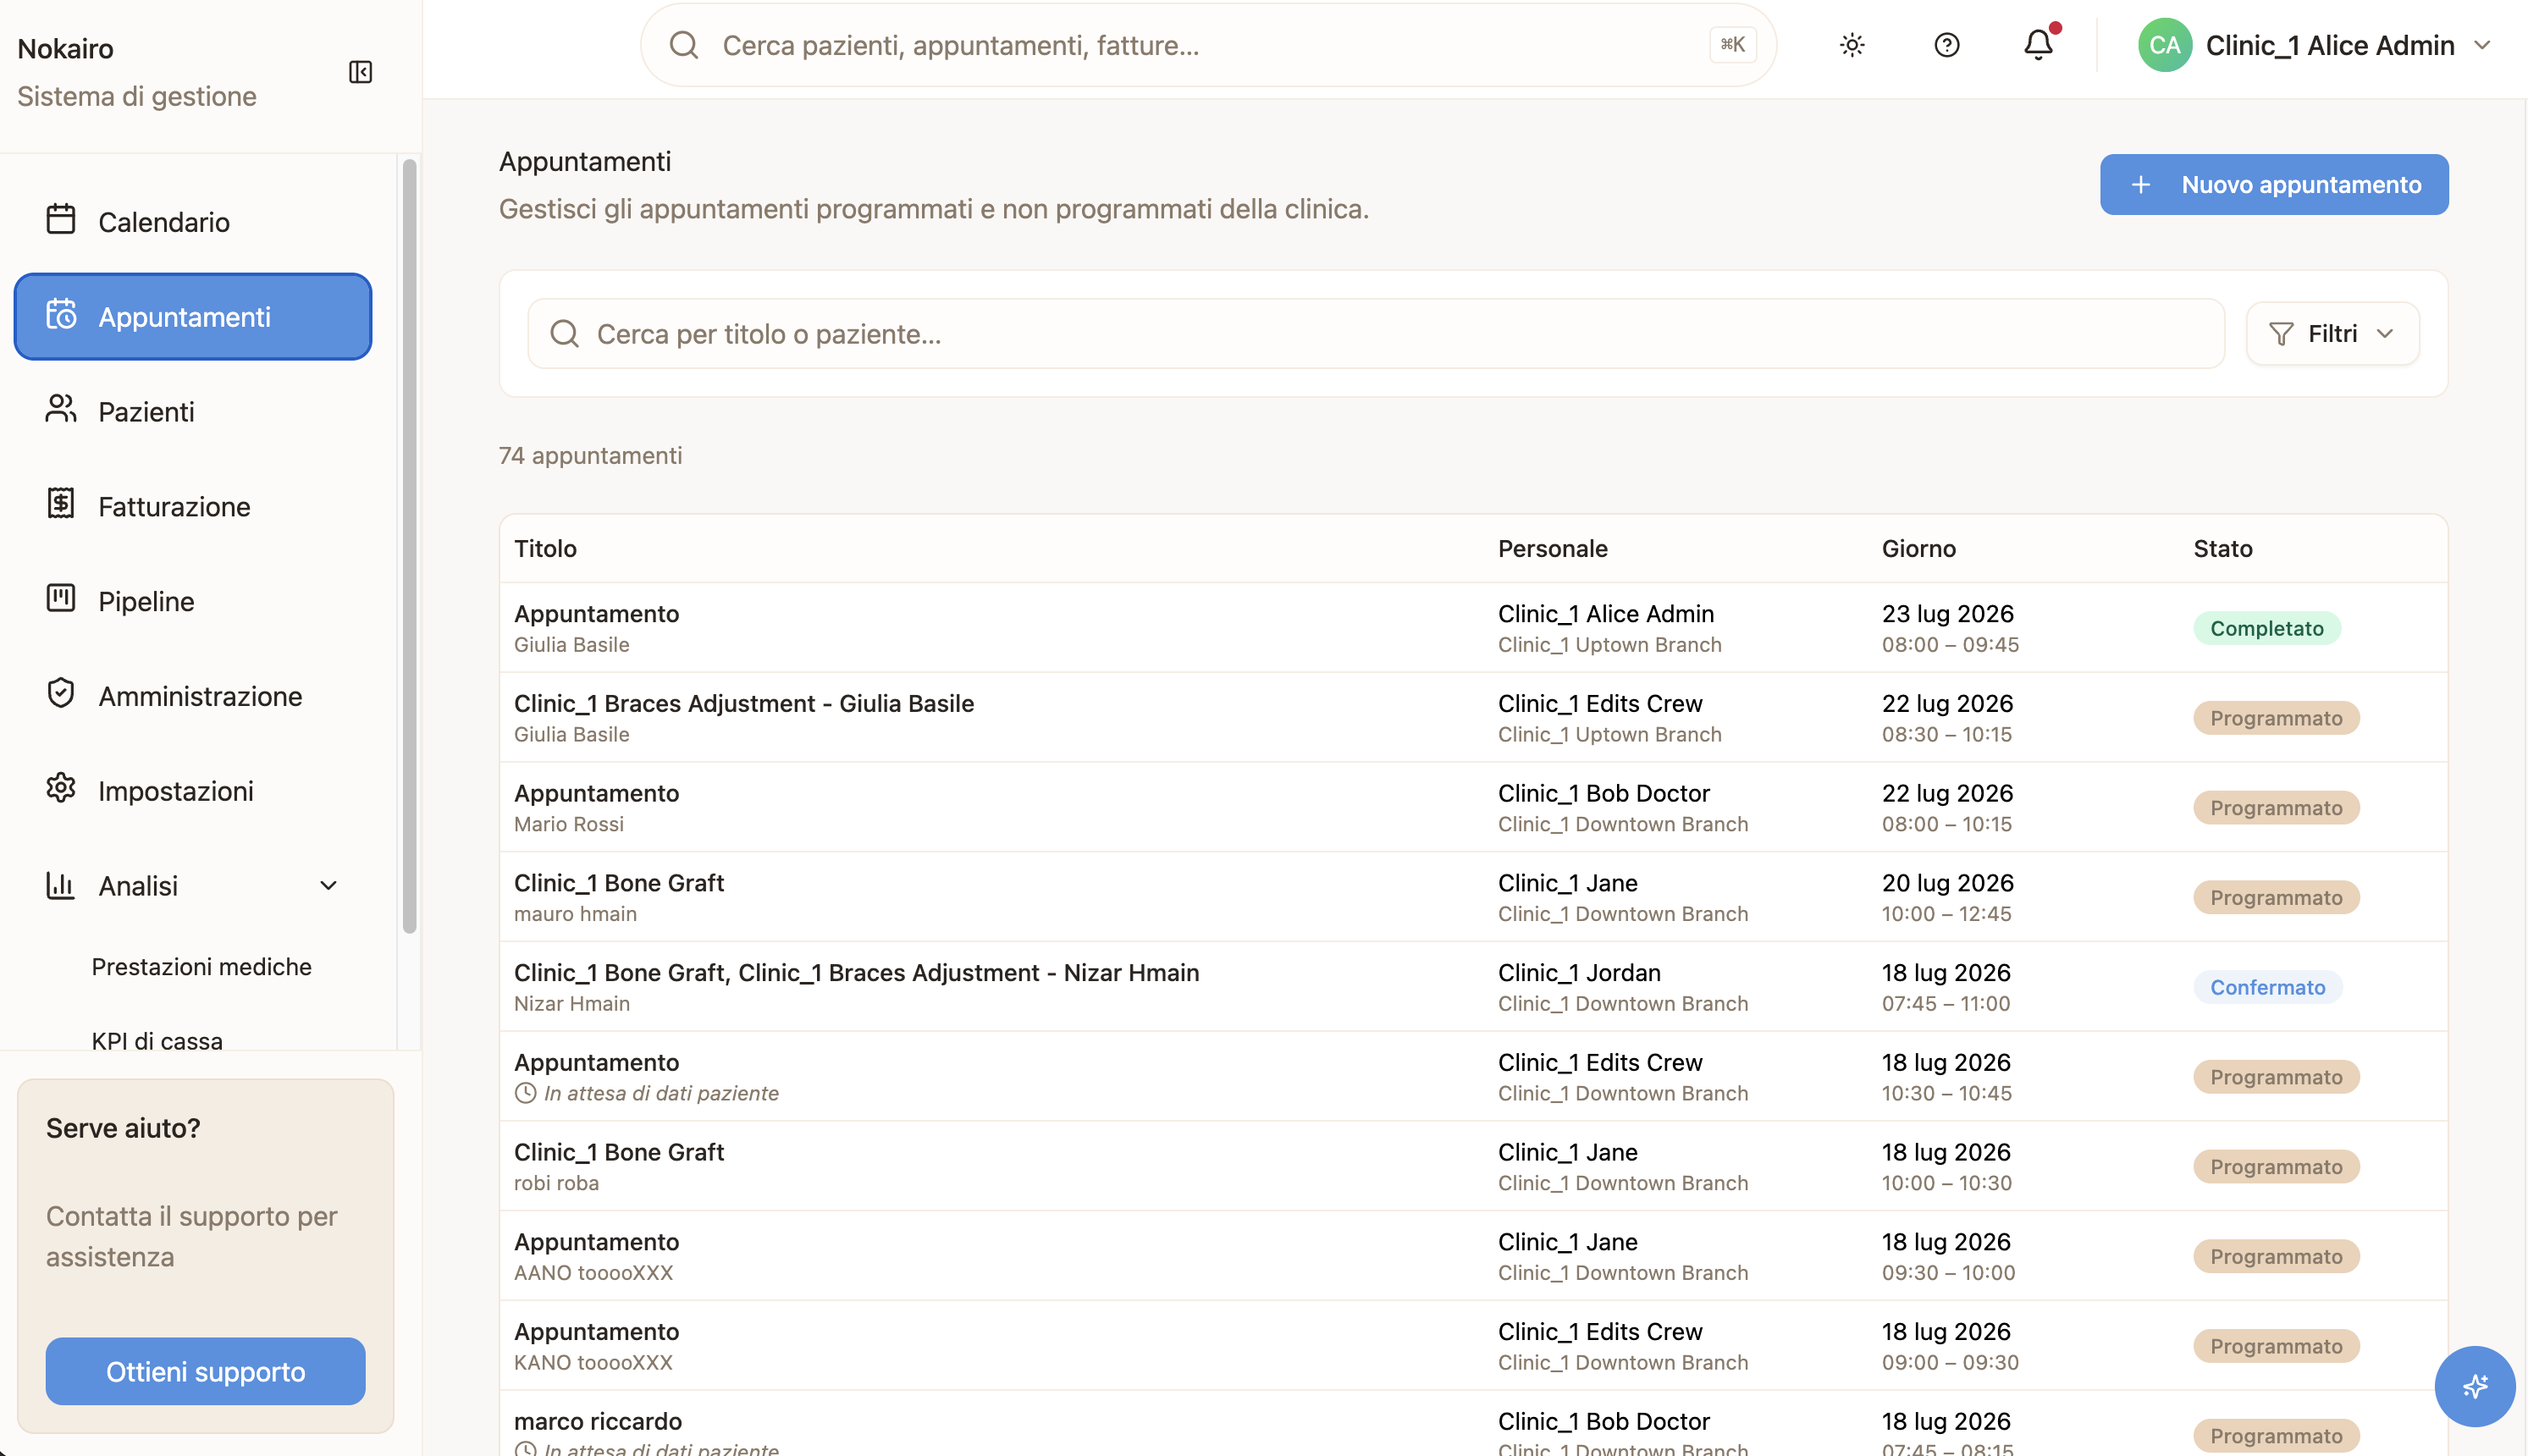This screenshot has width=2528, height=1456.
Task: Open Fatturazione section
Action: point(193,507)
